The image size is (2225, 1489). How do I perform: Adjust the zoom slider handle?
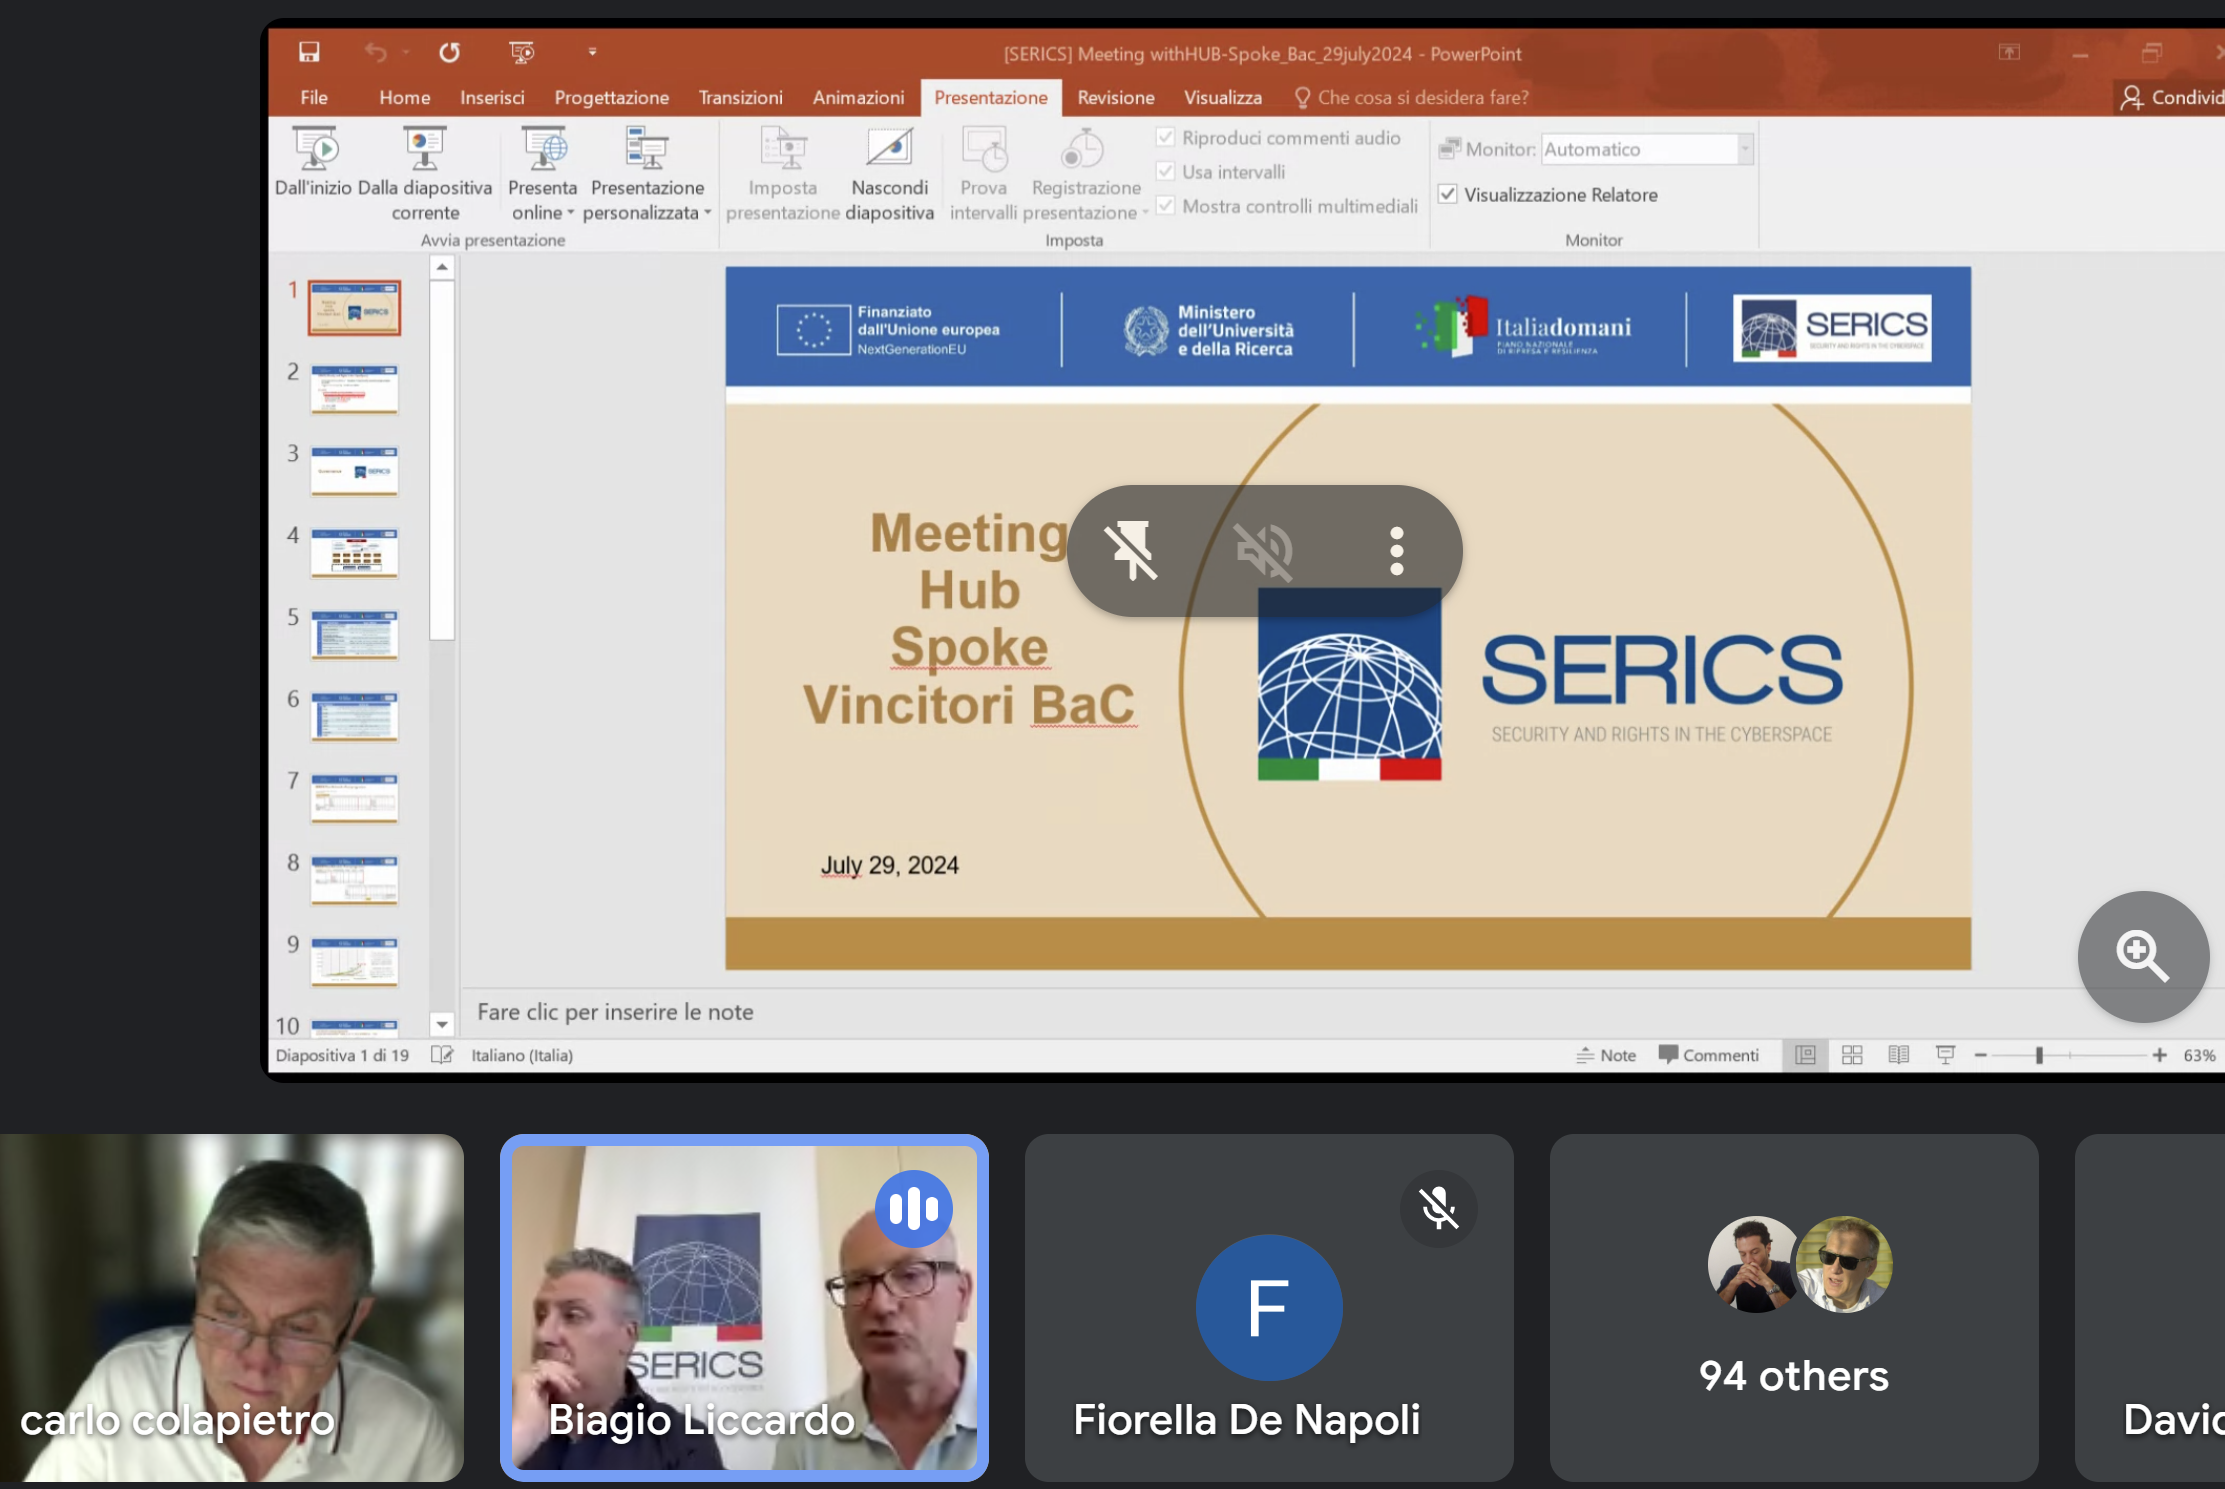(2039, 1055)
